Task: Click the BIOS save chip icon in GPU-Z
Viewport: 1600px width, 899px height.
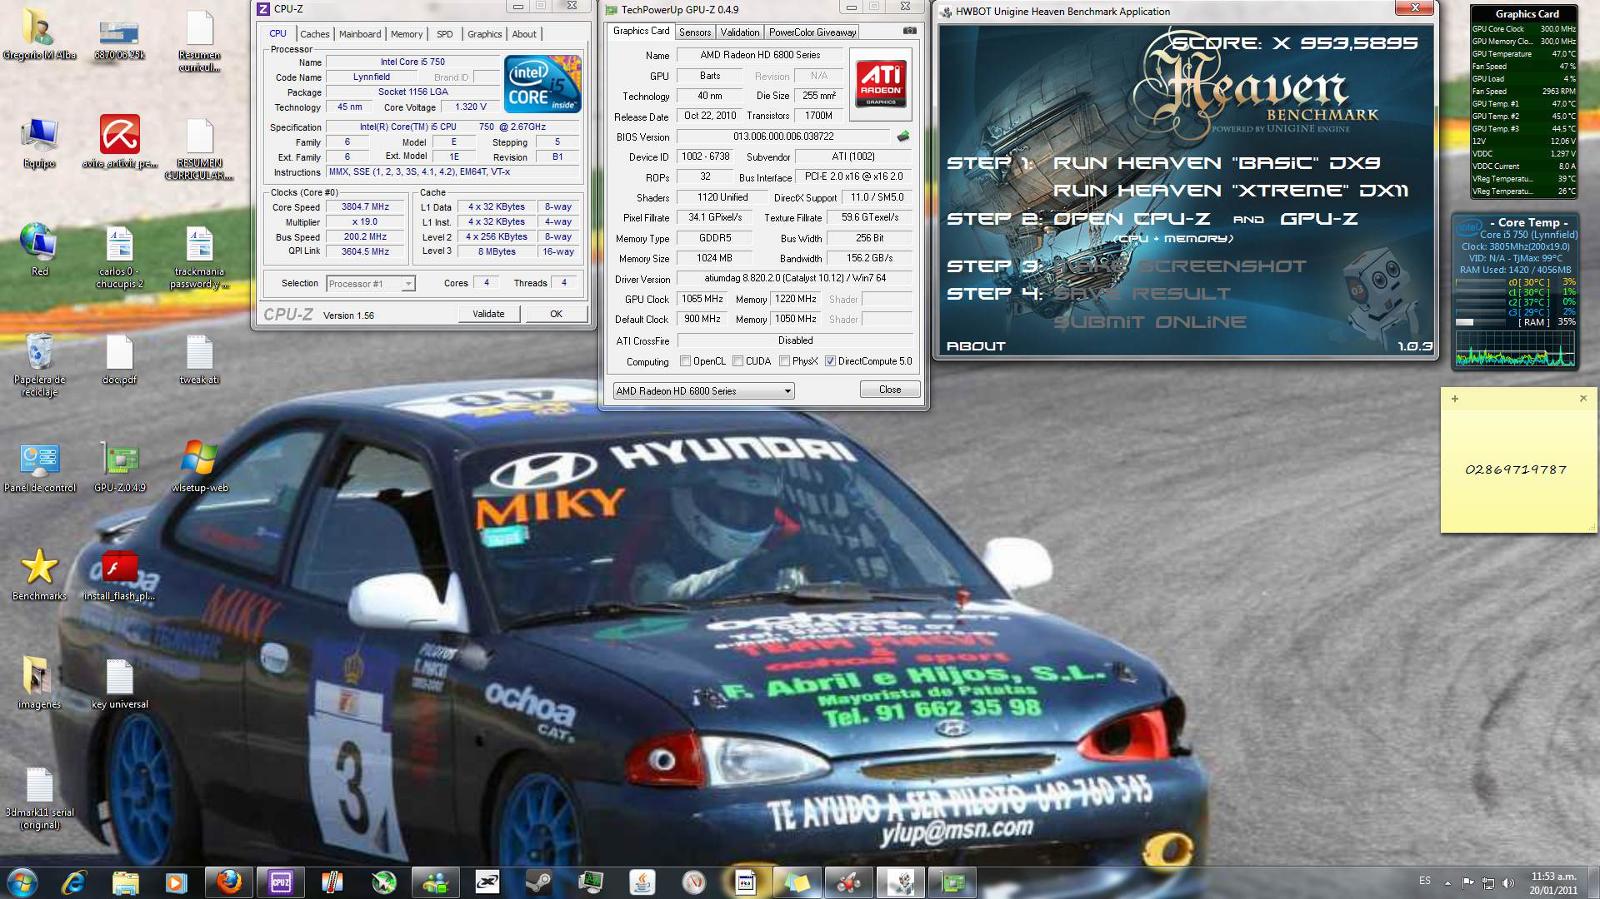Action: [x=903, y=136]
